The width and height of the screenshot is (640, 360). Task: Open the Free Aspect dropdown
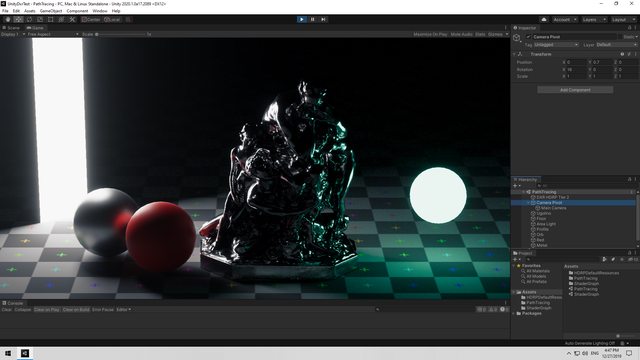(x=53, y=34)
